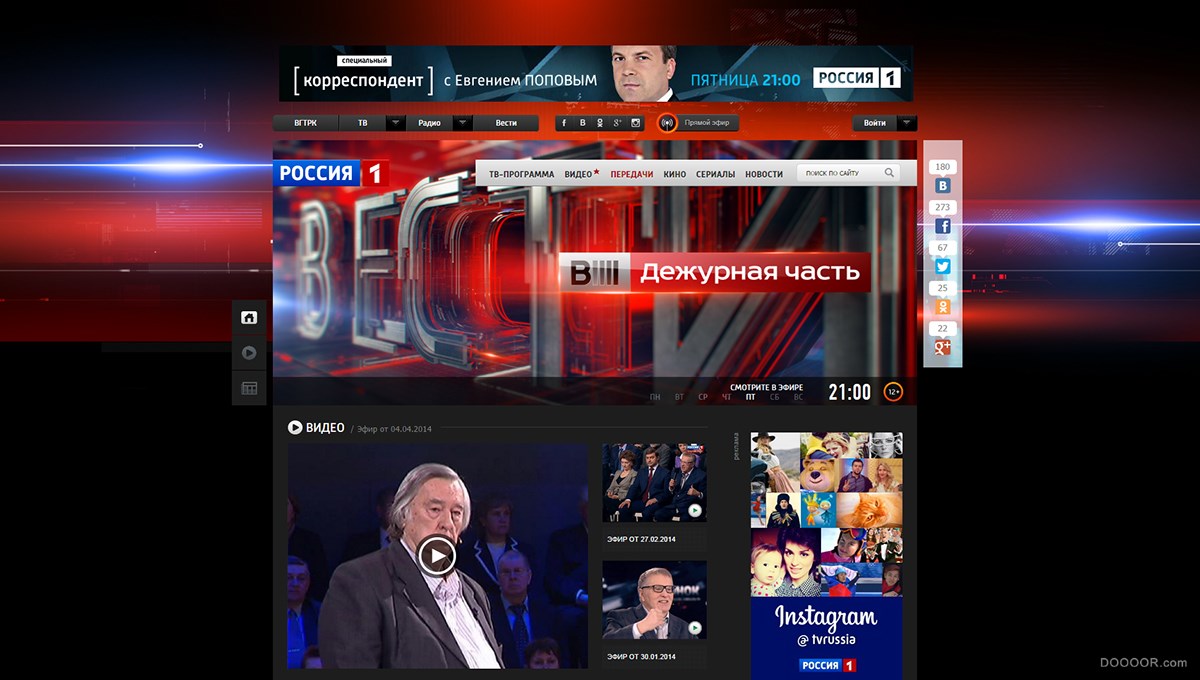Viewport: 1200px width, 680px height.
Task: Share via the Facebook side panel icon
Action: pyautogui.click(x=942, y=227)
